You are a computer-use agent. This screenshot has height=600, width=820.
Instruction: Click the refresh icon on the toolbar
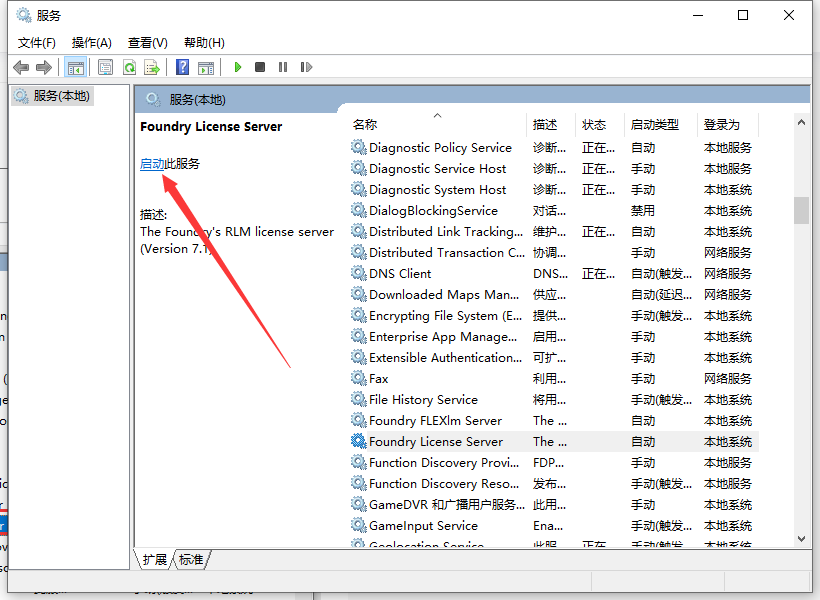129,67
